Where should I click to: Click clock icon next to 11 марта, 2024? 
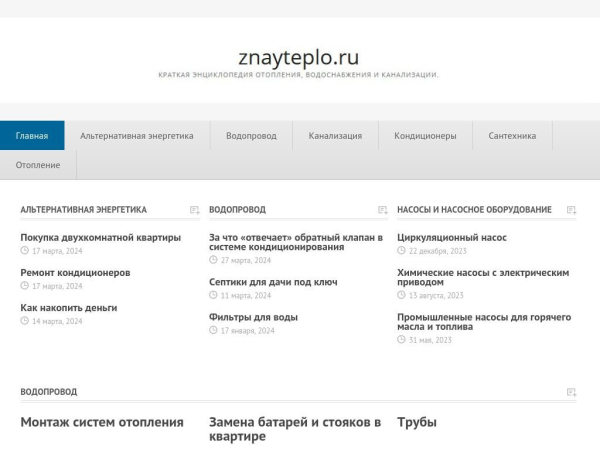(x=213, y=295)
